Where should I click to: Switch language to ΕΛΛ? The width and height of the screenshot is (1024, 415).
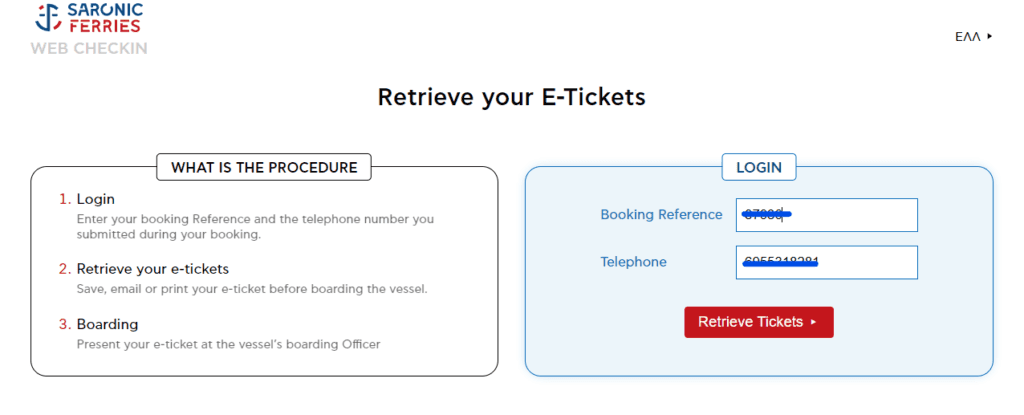click(x=967, y=36)
